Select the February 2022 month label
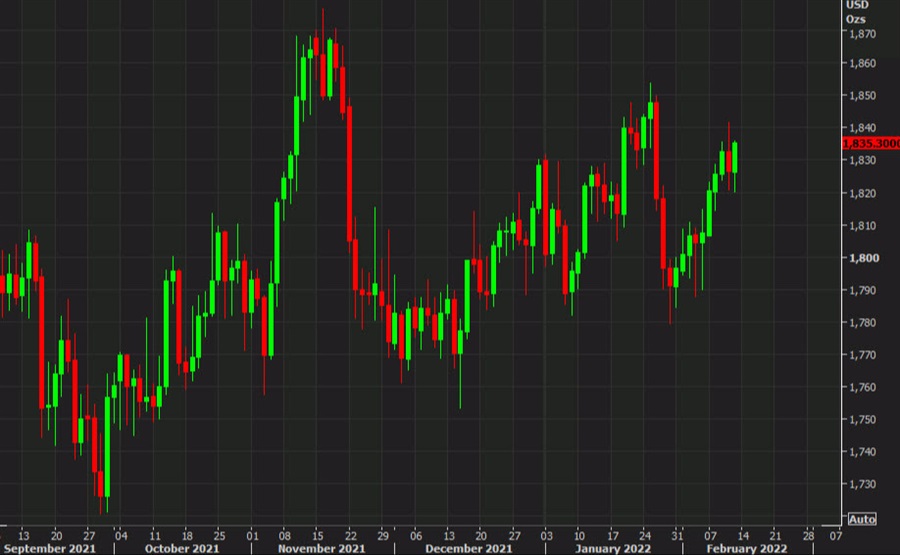Image resolution: width=900 pixels, height=555 pixels. (747, 549)
